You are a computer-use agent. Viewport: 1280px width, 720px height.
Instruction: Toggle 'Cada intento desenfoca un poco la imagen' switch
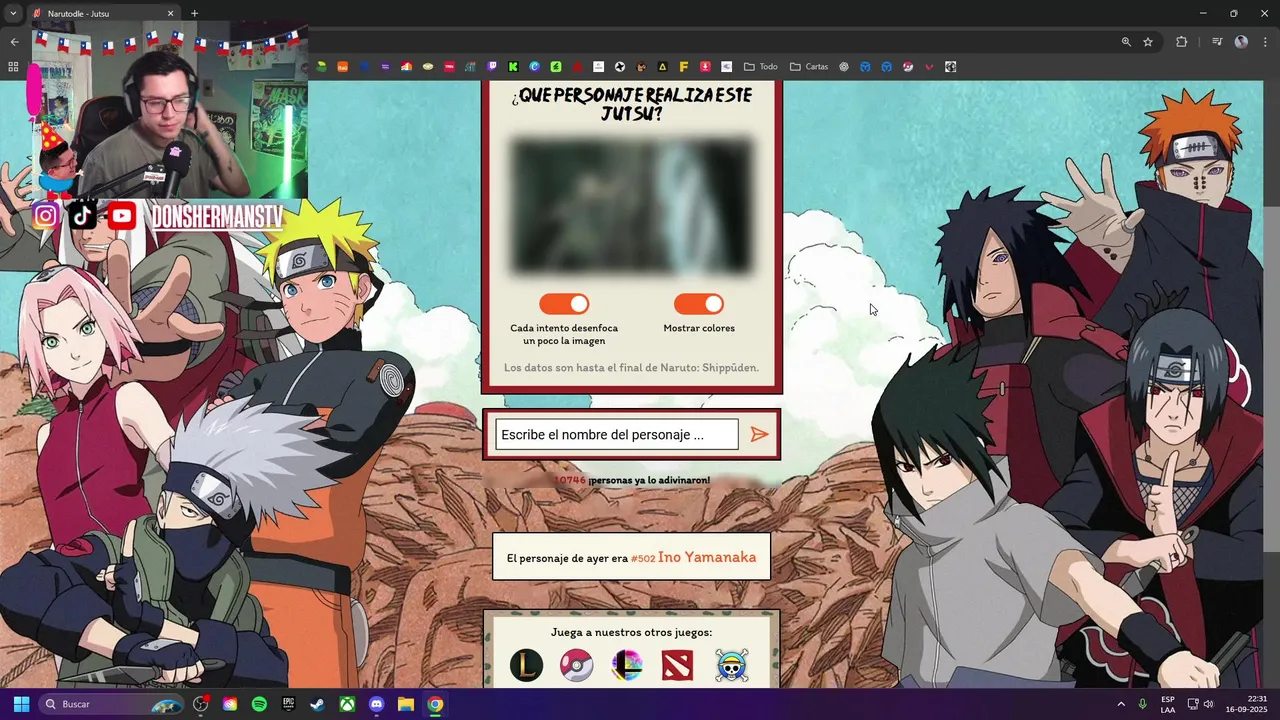(x=564, y=304)
